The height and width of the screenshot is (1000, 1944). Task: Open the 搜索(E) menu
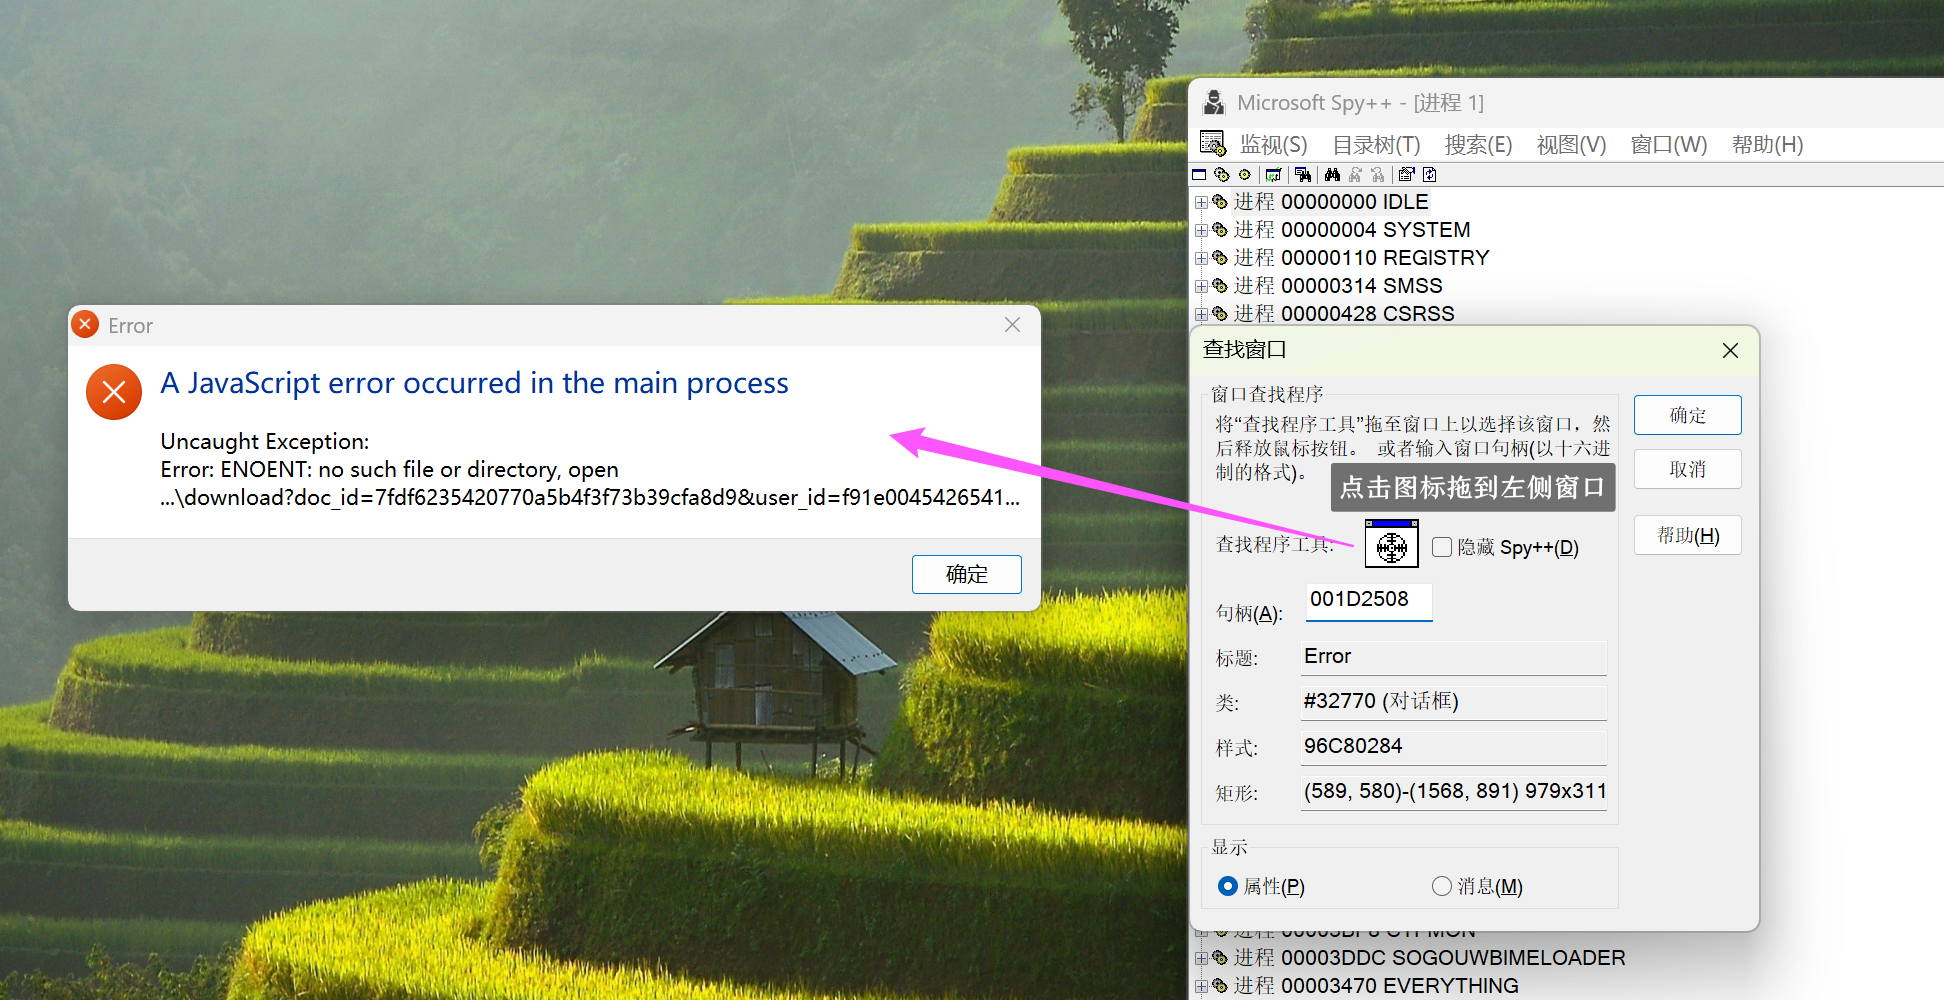click(1478, 145)
